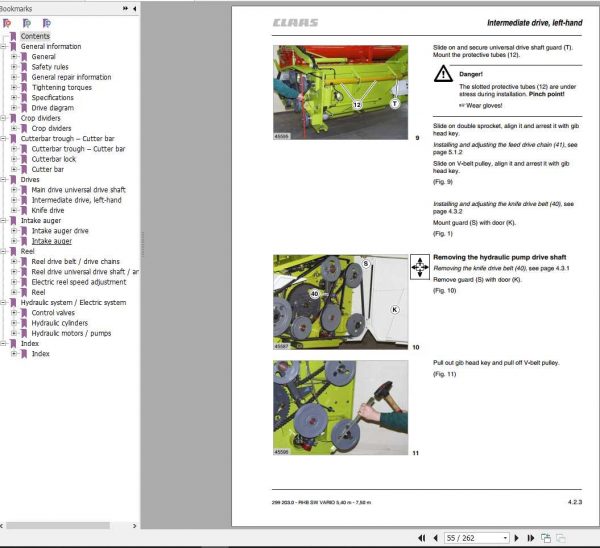Click the bookmark icon beside Tightening torques
Image resolution: width=600 pixels, height=548 pixels.
(24, 88)
